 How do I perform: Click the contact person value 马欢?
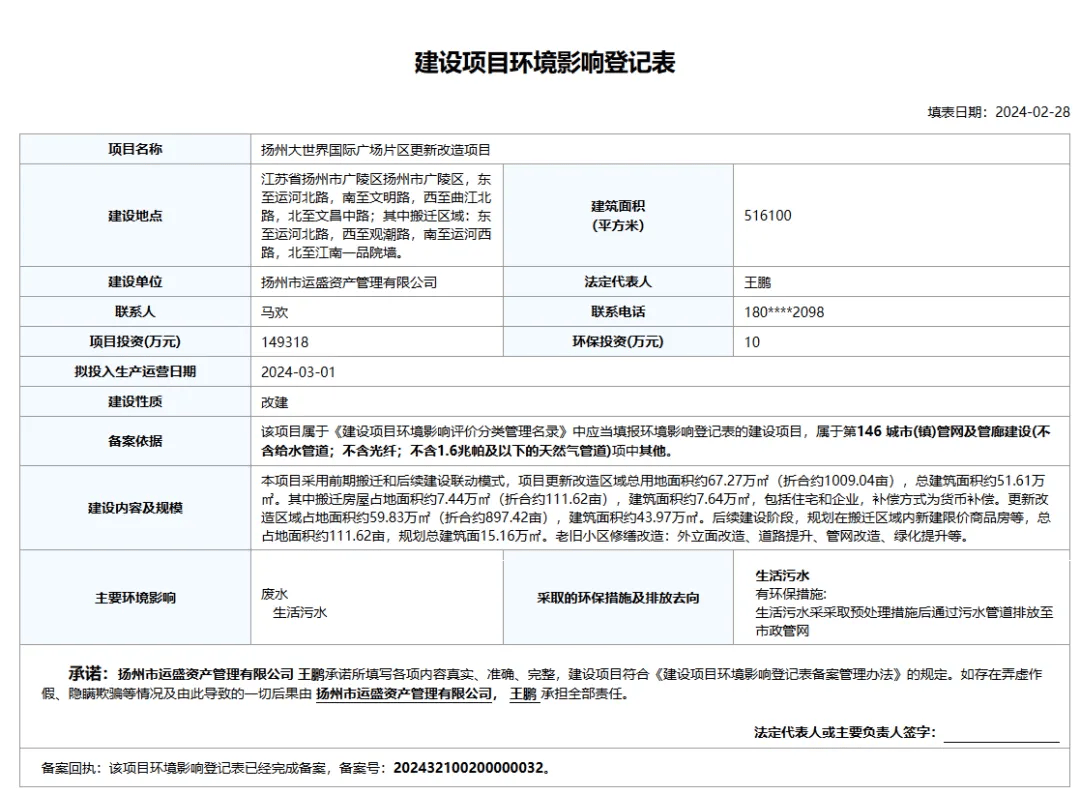point(275,312)
